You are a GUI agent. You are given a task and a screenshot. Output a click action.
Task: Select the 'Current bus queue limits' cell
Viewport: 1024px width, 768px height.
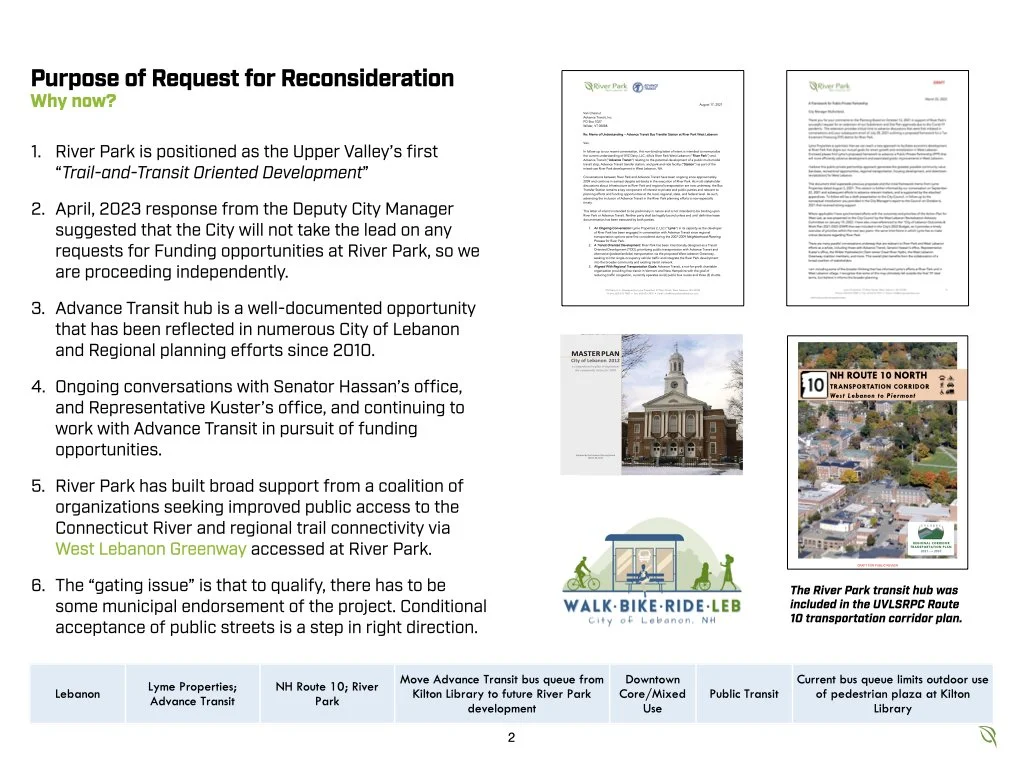(x=892, y=694)
